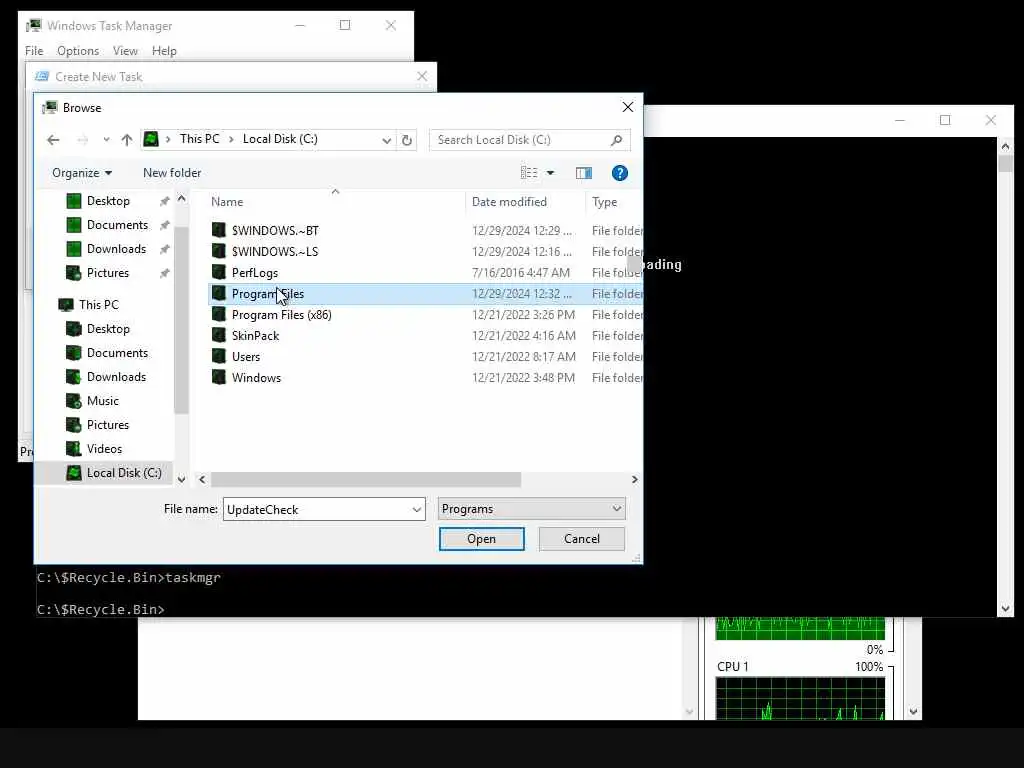This screenshot has height=768, width=1024.
Task: Open the Options menu in Task Manager
Action: (x=78, y=51)
